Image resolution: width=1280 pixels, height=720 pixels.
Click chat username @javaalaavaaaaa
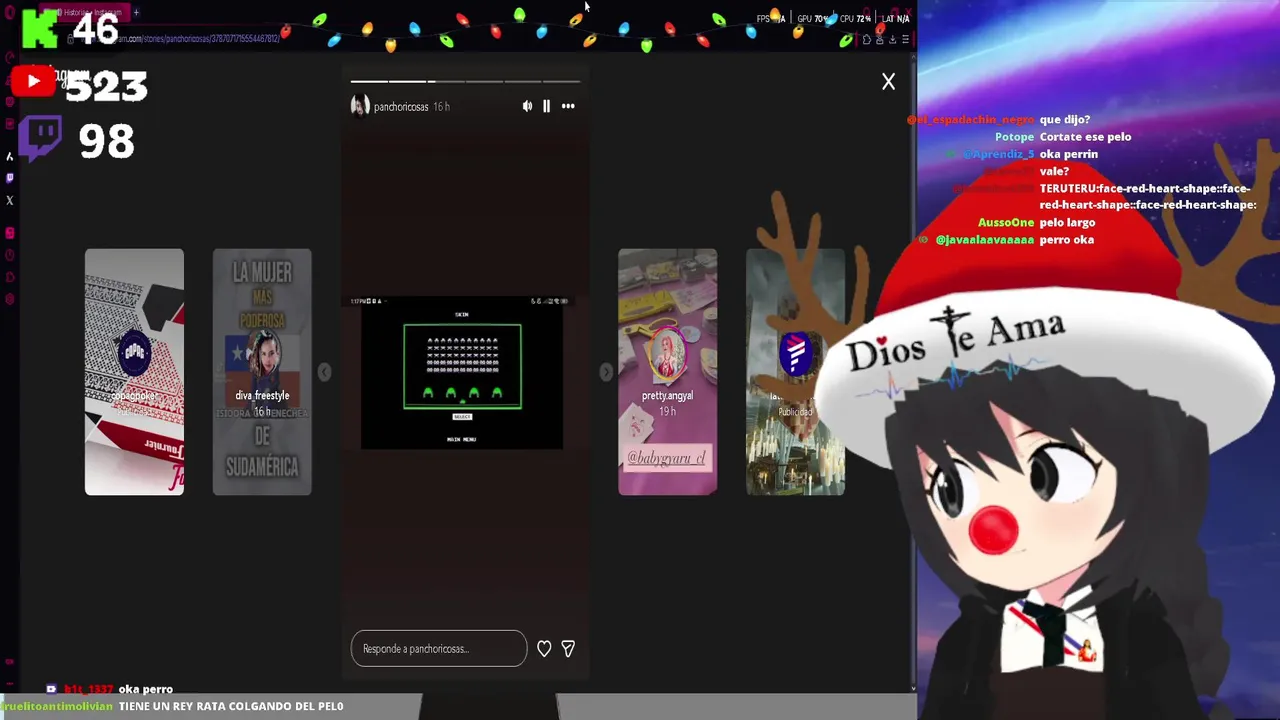coord(985,240)
